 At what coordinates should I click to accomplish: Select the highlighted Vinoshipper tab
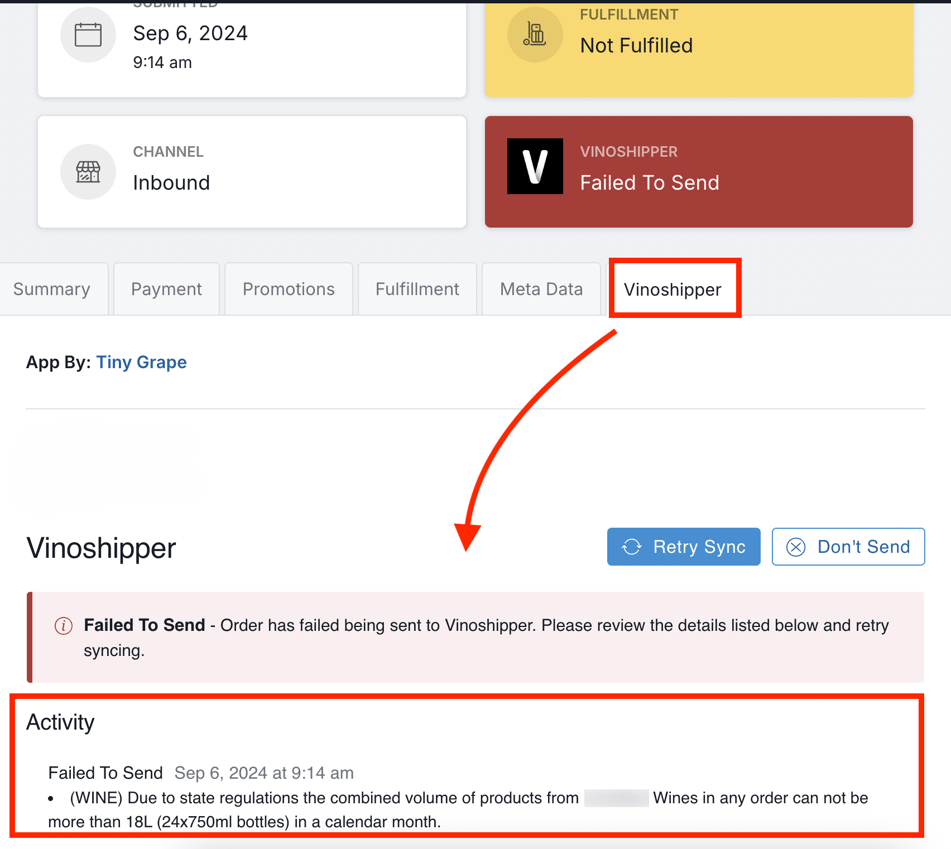[674, 288]
